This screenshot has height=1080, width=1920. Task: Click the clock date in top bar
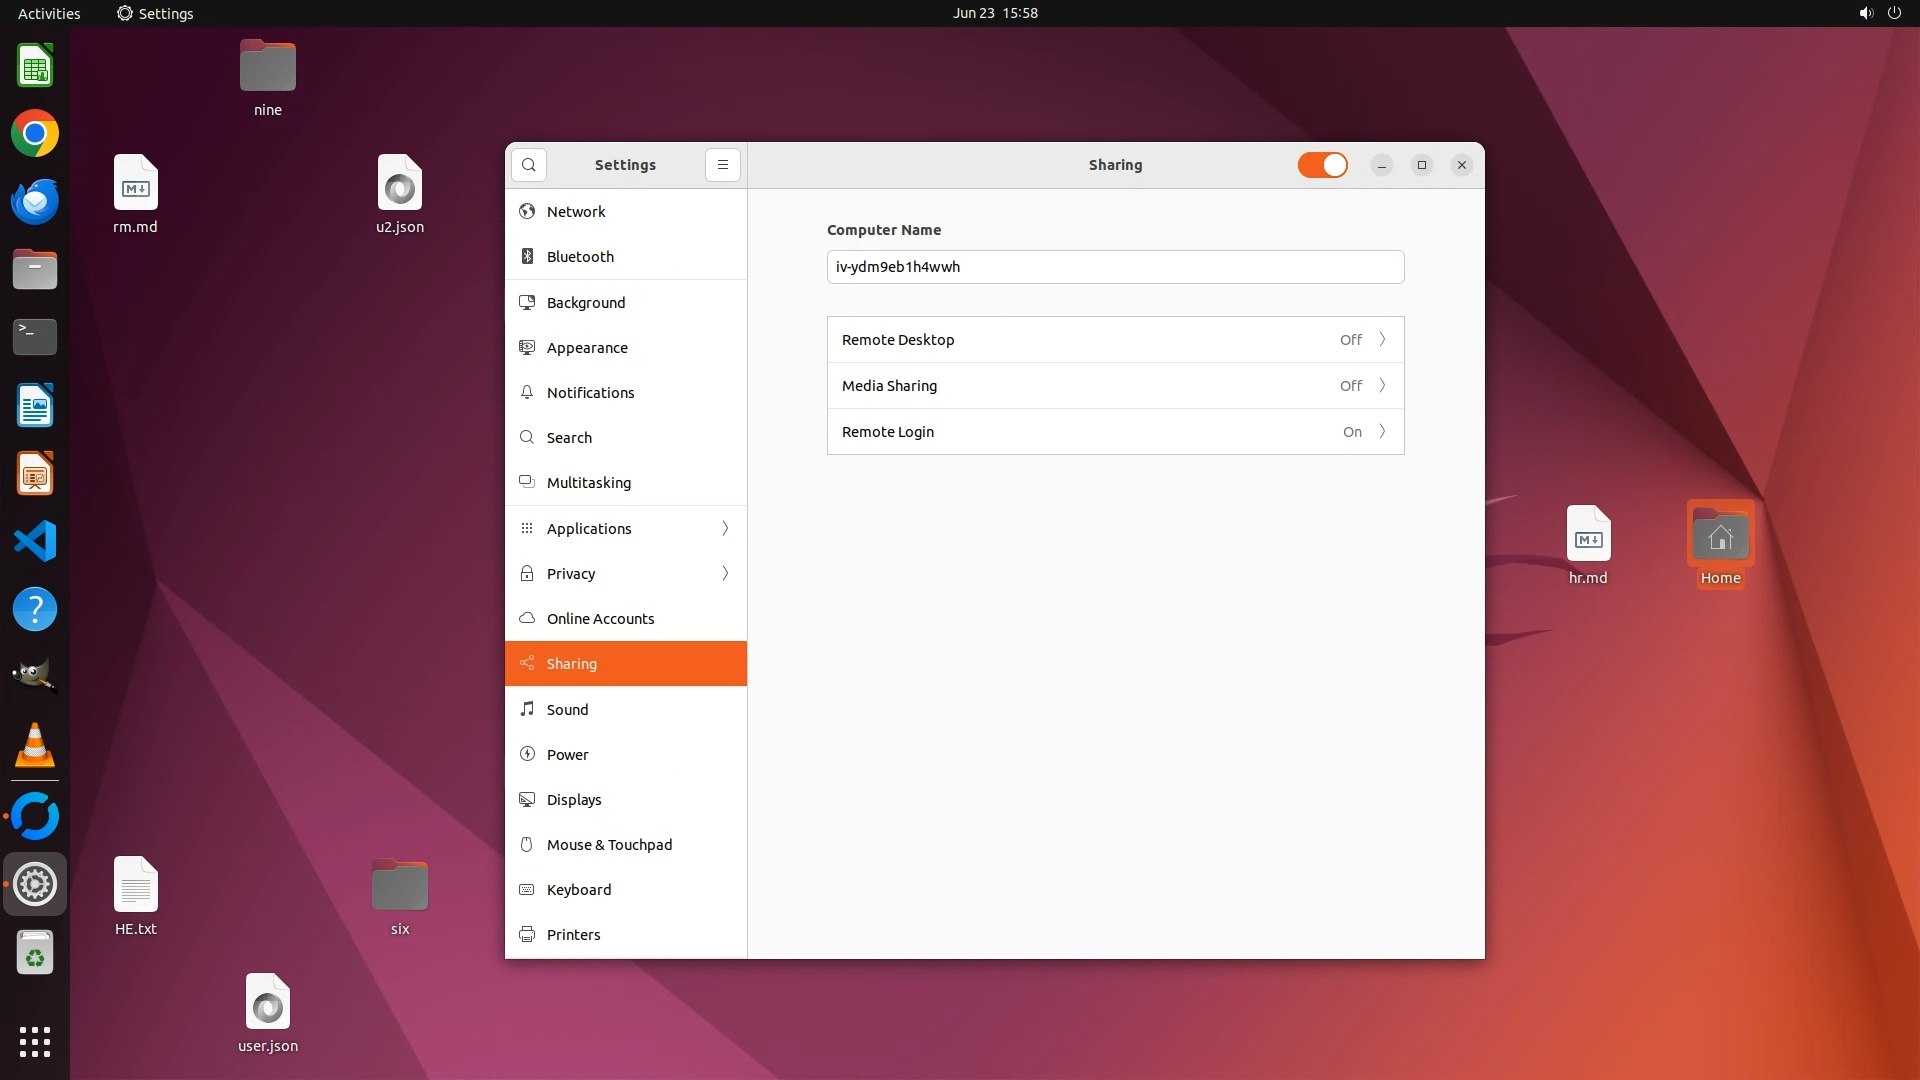[994, 13]
